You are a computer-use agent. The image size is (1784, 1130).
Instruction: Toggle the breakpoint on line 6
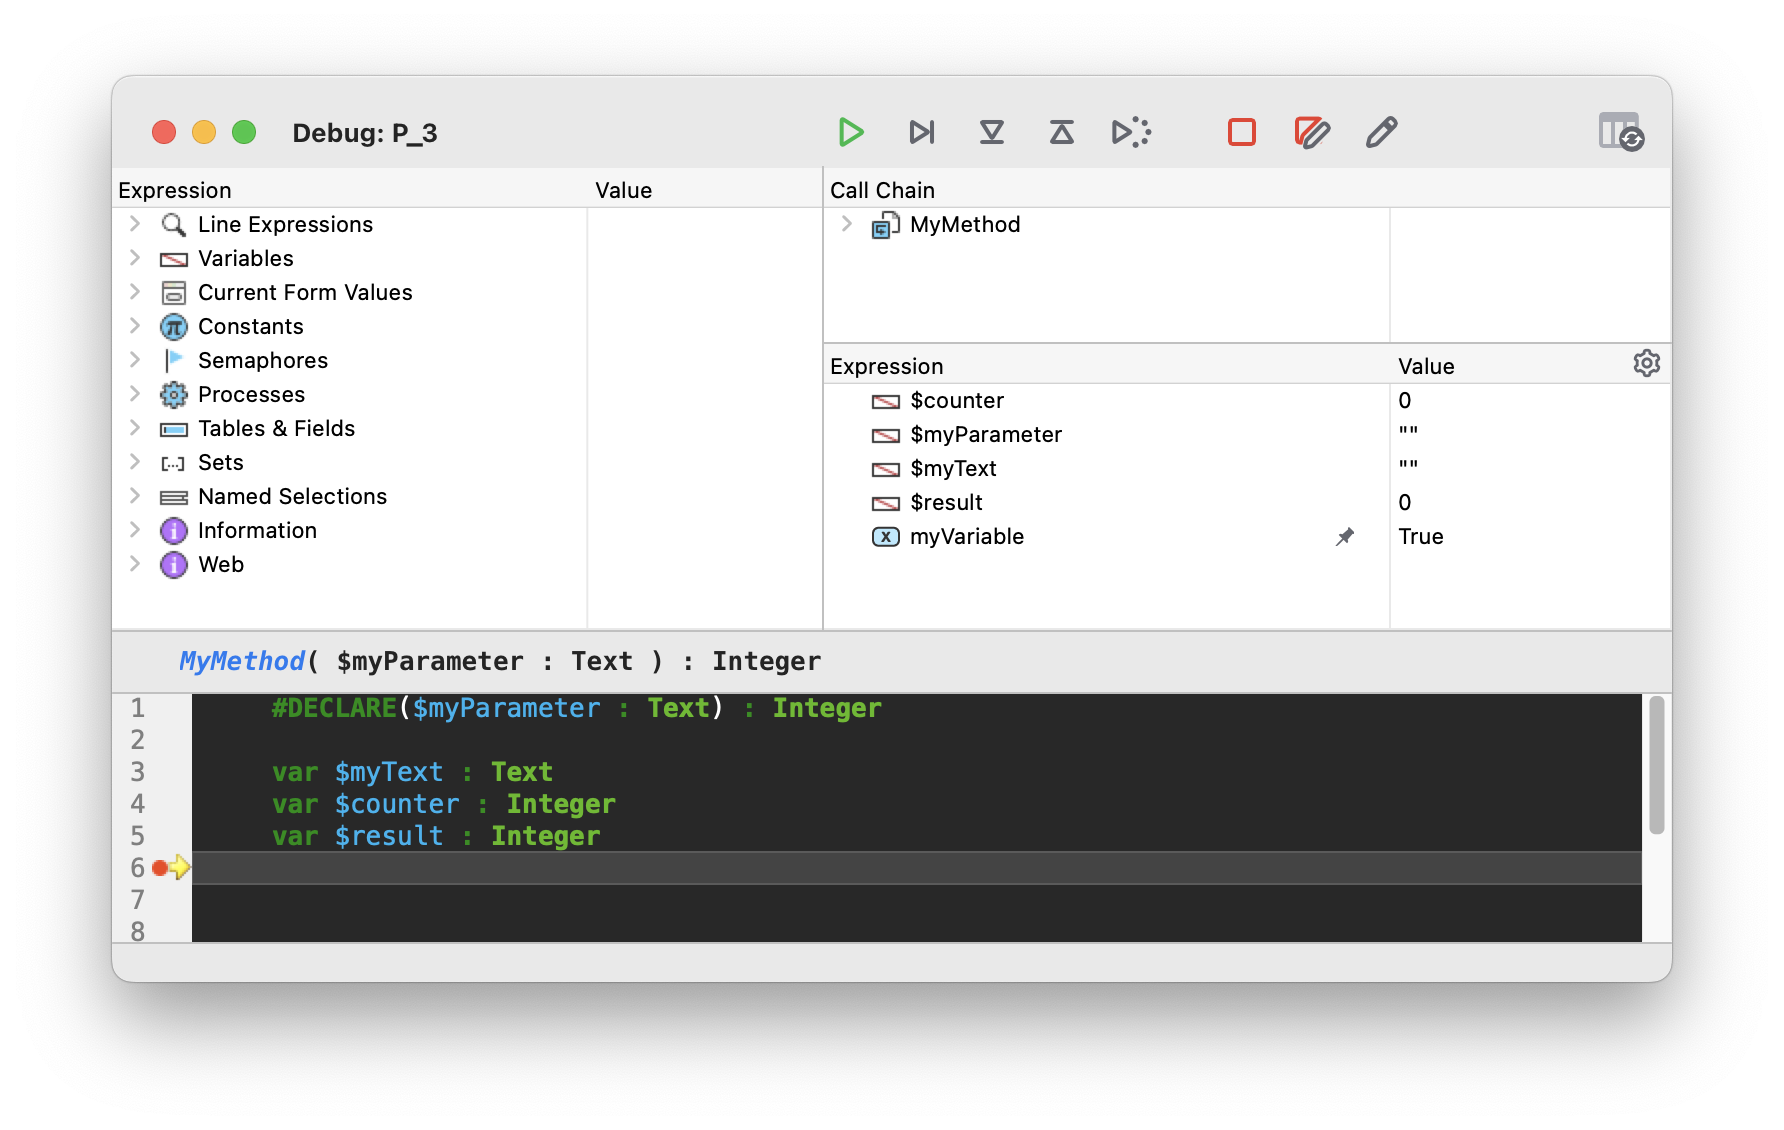tap(160, 868)
